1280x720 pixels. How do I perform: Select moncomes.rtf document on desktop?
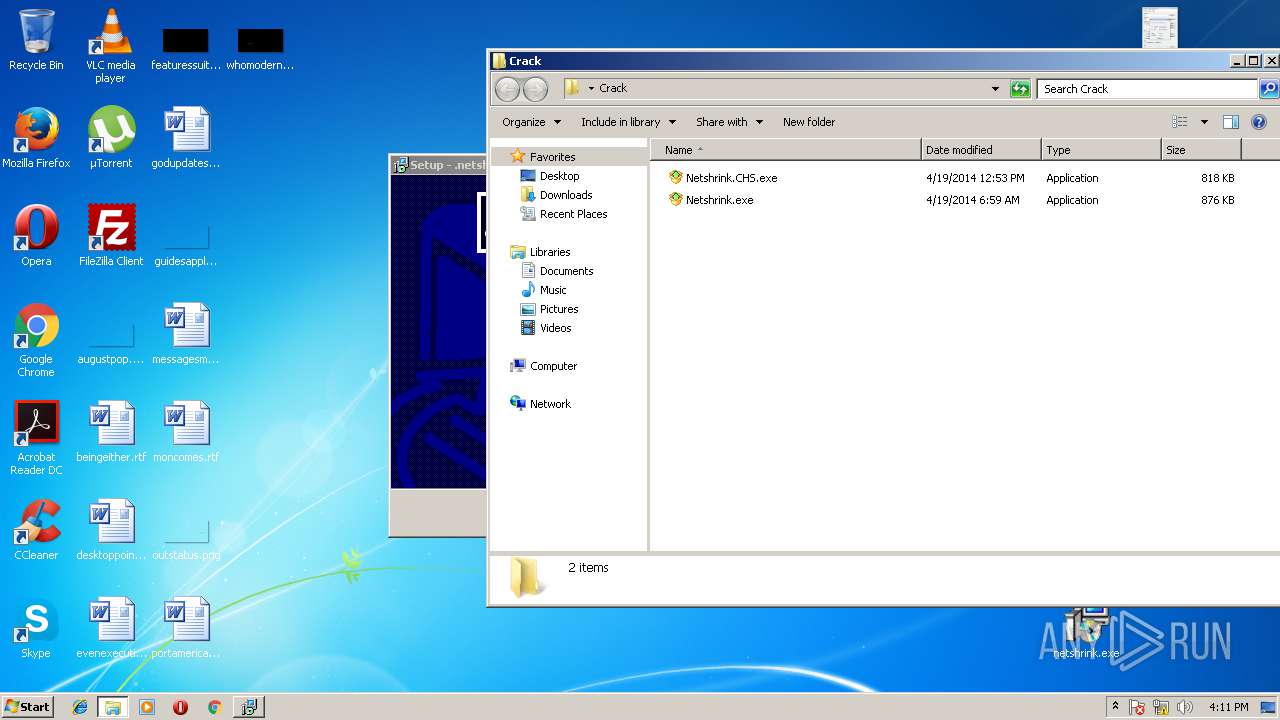pos(185,432)
